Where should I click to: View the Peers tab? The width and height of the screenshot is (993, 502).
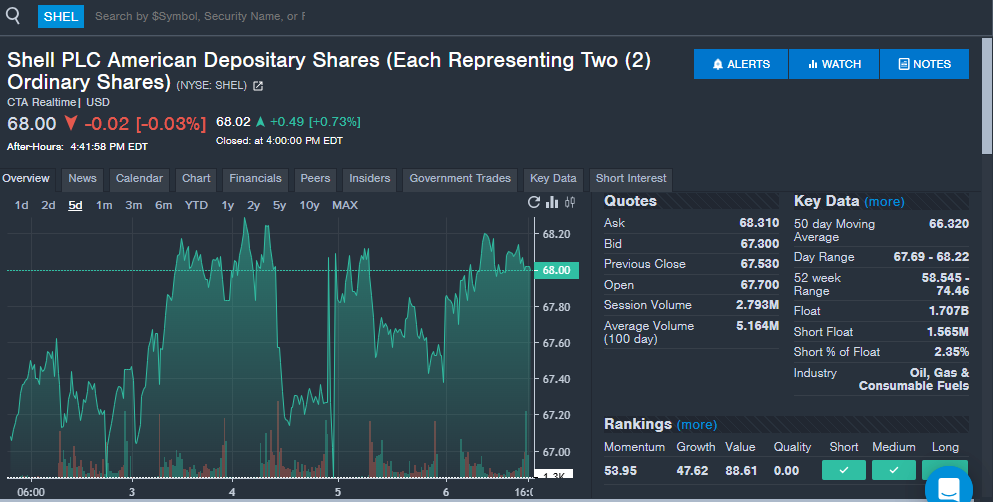315,179
